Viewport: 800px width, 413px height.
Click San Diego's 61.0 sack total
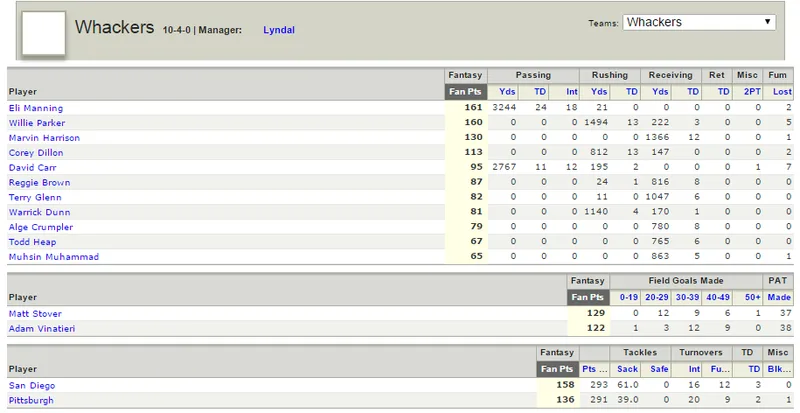(628, 384)
